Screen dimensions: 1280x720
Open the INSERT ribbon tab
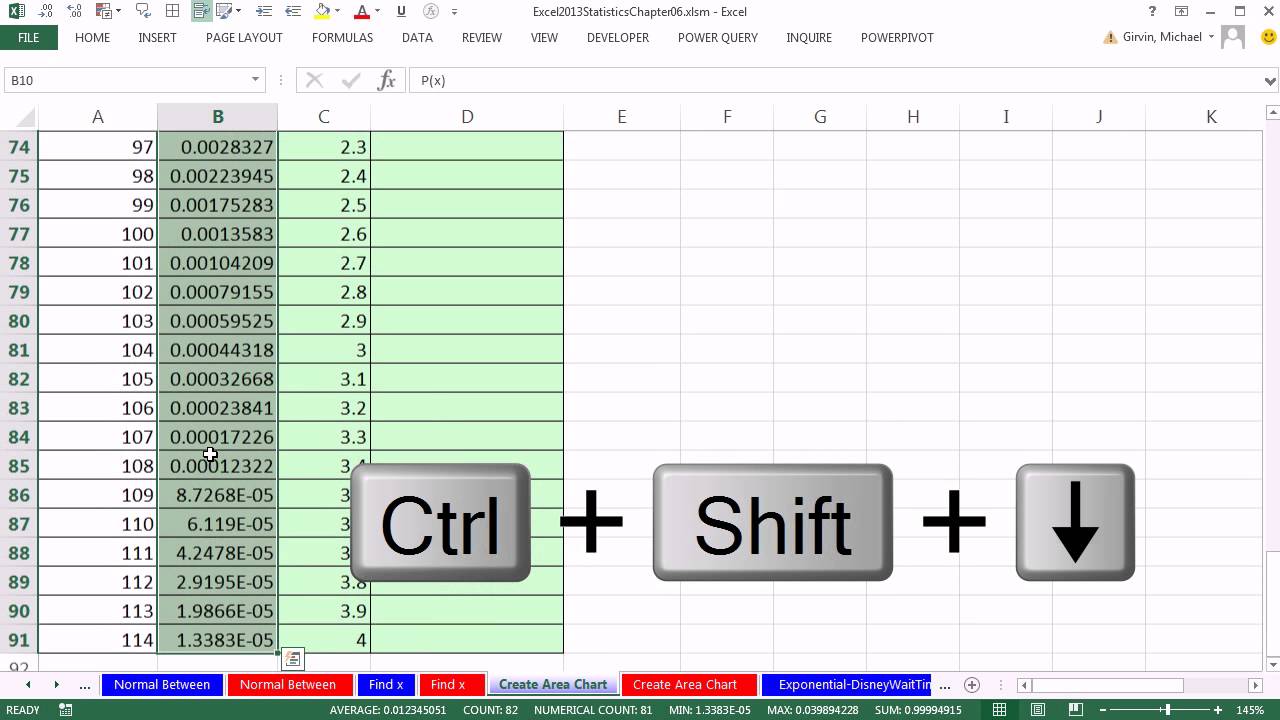point(157,37)
